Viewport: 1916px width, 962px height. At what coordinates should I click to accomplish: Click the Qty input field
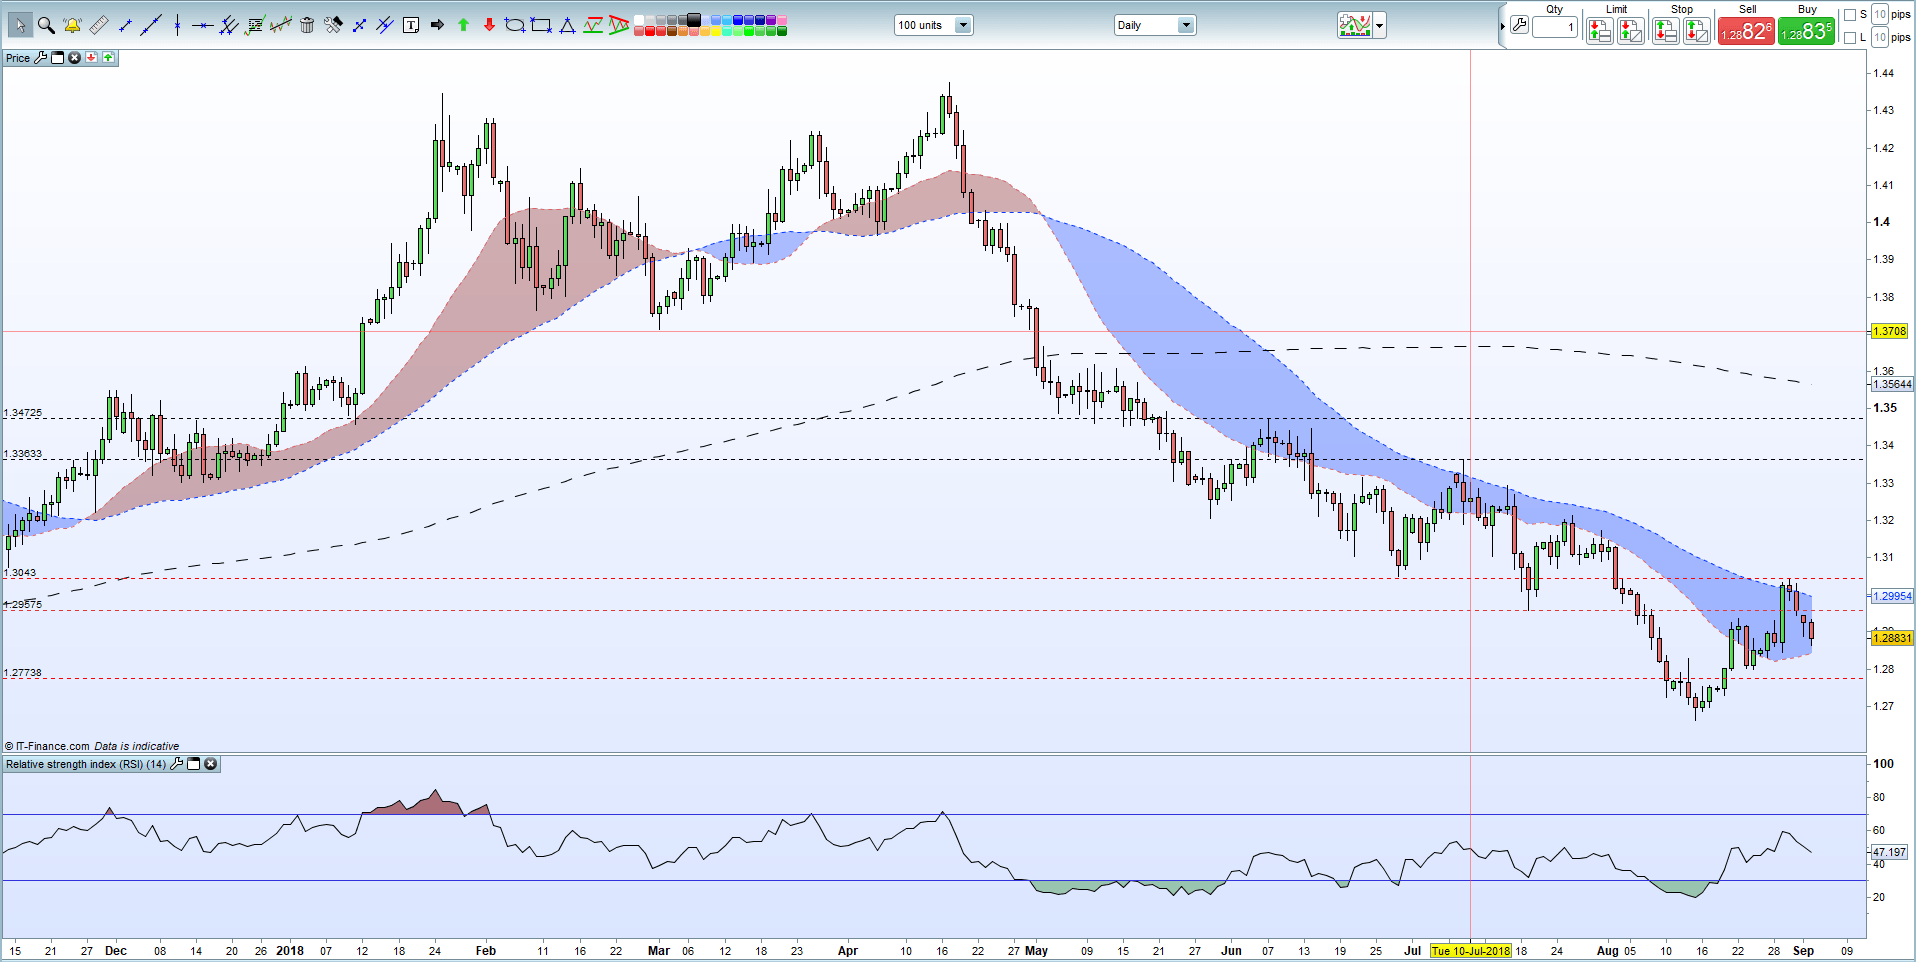point(1555,27)
